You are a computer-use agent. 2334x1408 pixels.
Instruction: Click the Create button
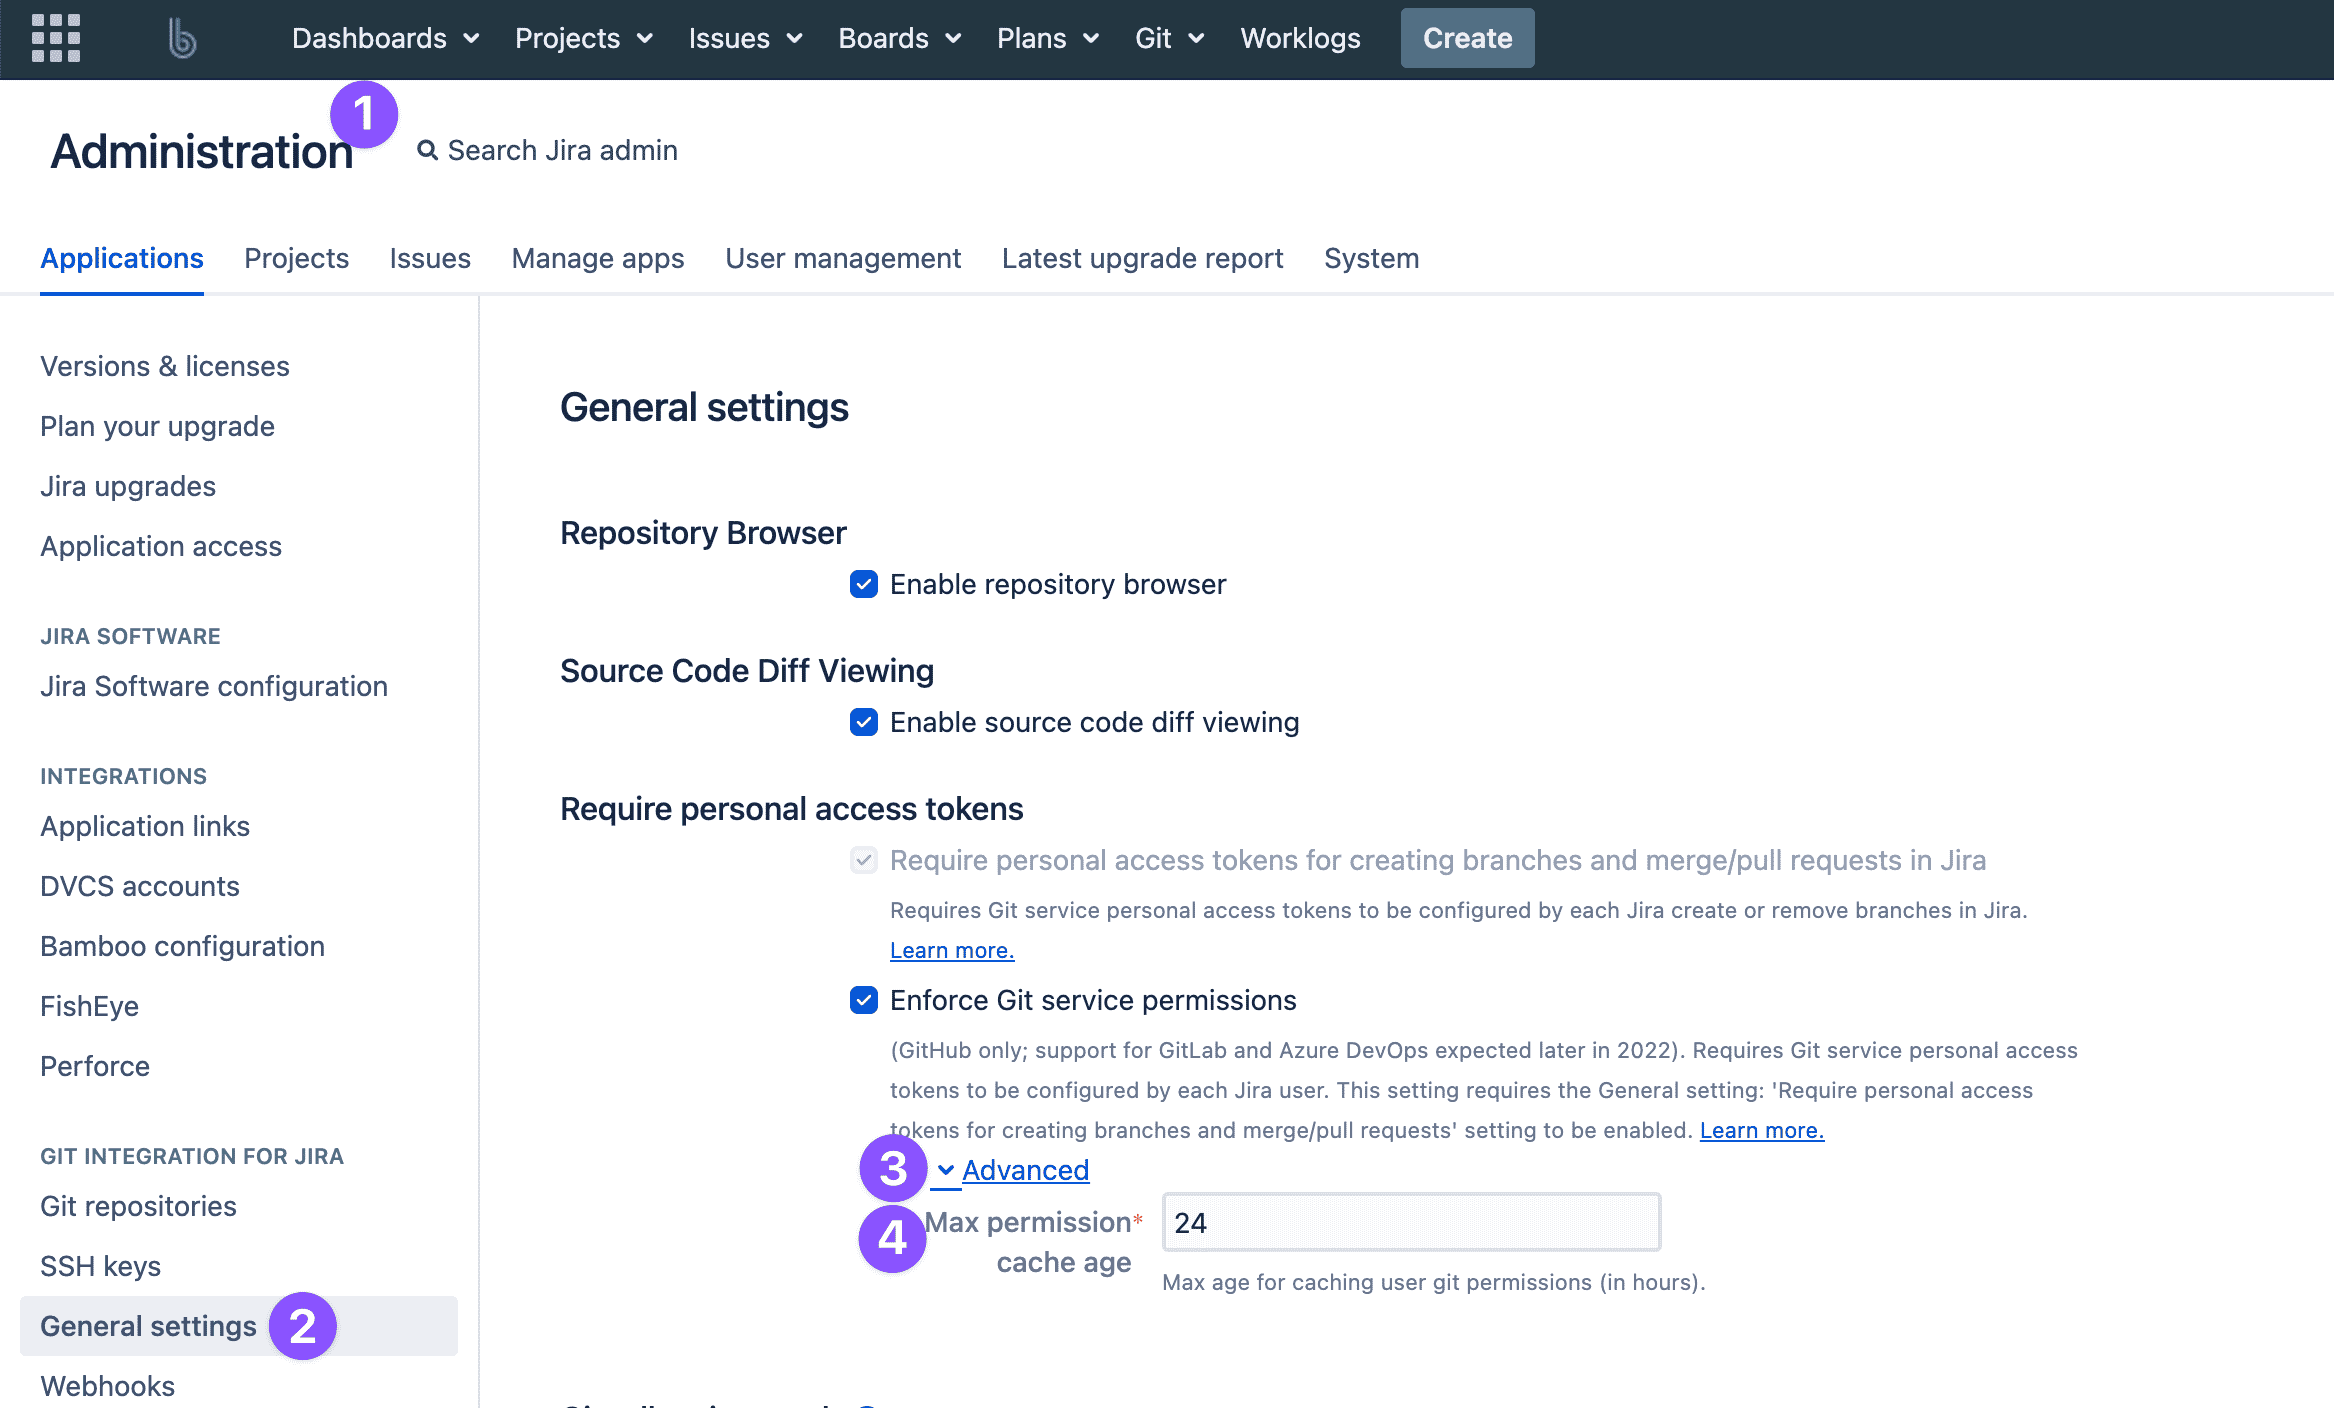[1465, 37]
